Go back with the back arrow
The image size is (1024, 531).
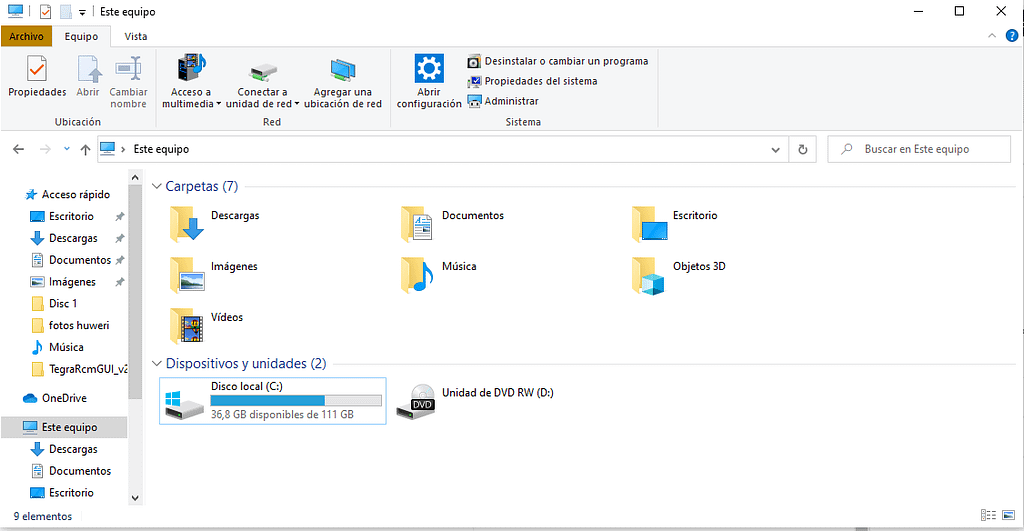[18, 150]
